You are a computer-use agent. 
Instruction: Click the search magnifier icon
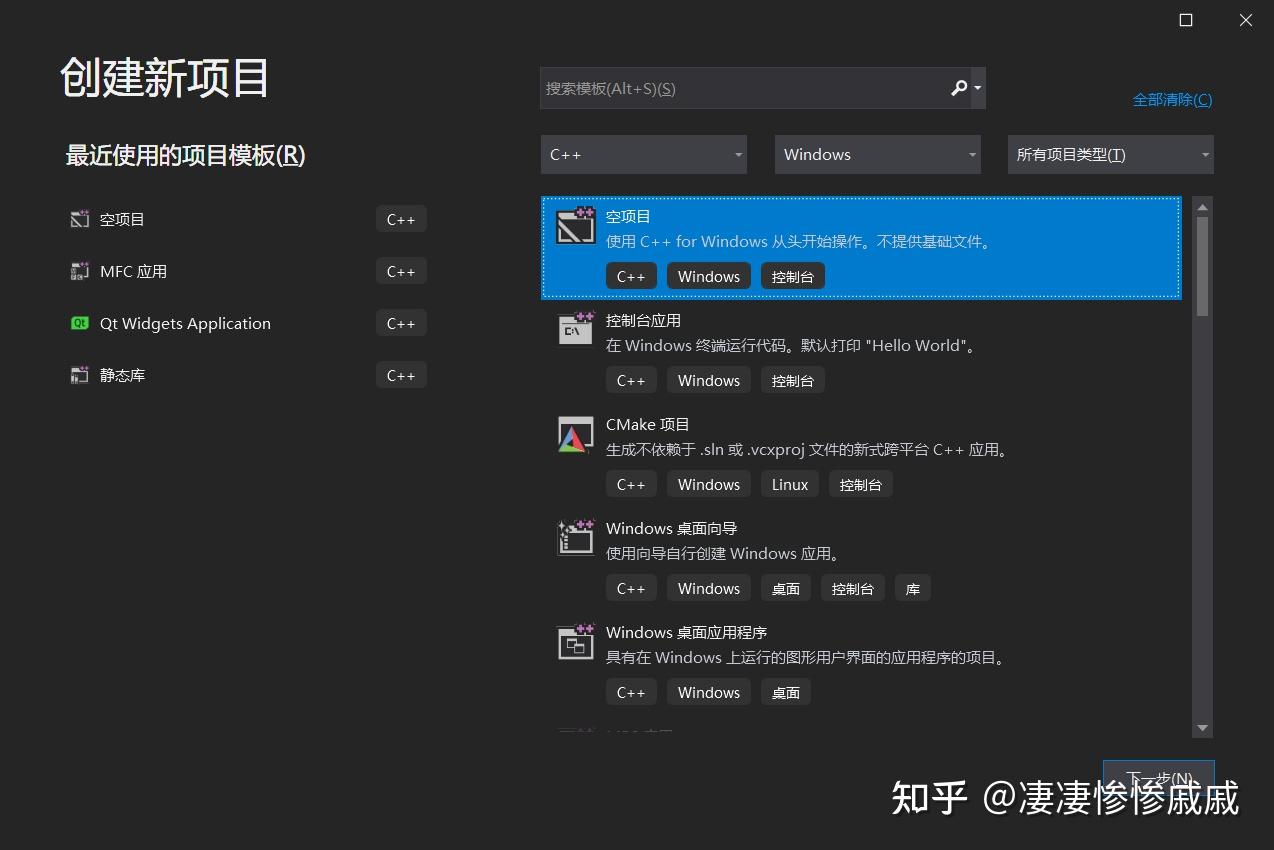(x=958, y=88)
